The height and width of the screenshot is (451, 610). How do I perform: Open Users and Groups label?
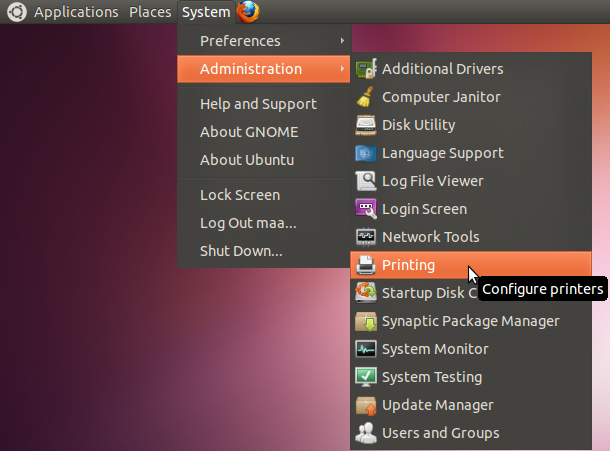tap(441, 433)
